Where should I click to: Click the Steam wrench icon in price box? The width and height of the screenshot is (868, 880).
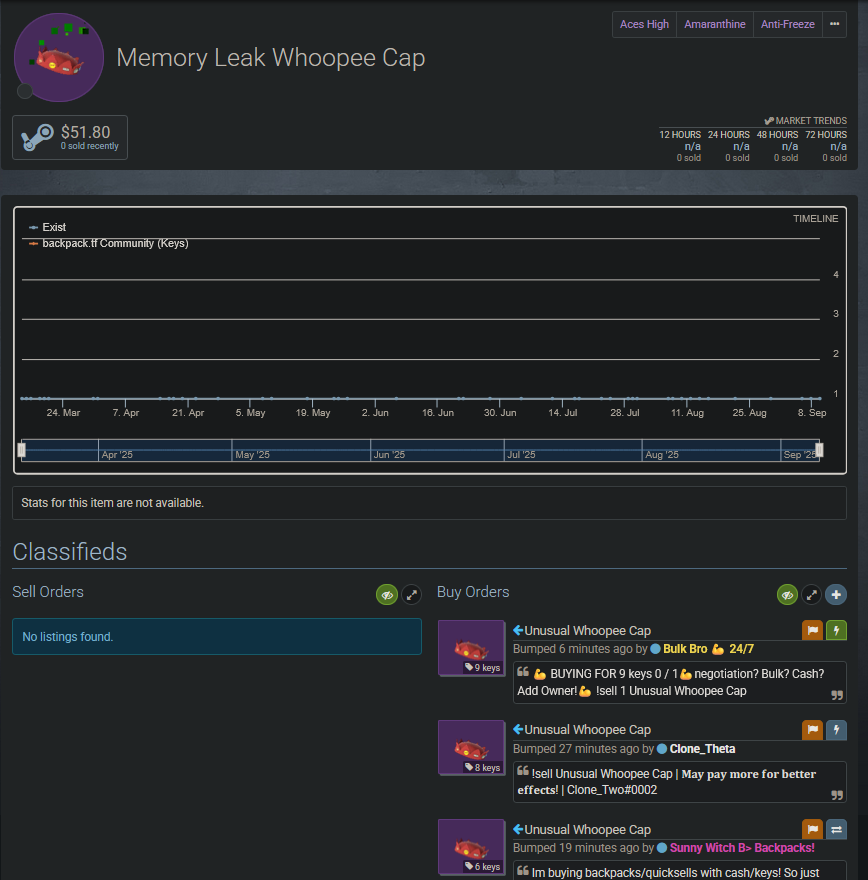click(x=37, y=137)
